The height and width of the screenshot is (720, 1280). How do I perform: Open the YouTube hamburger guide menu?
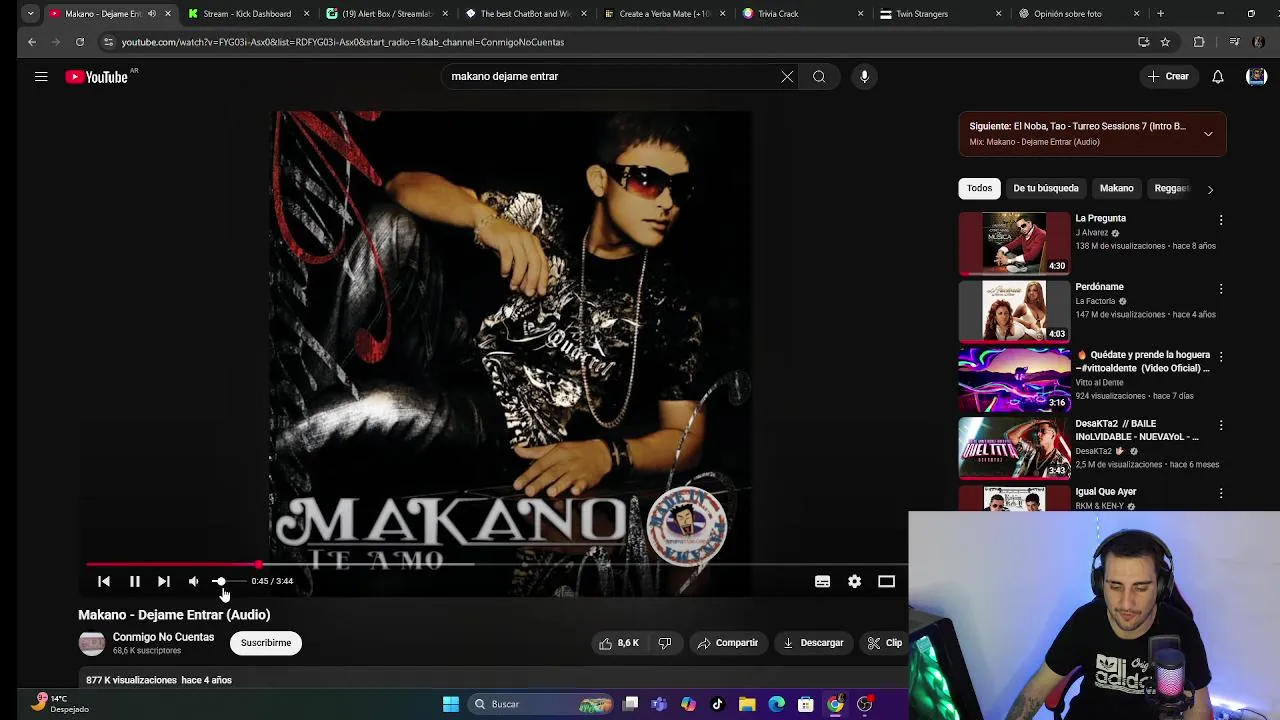41,76
